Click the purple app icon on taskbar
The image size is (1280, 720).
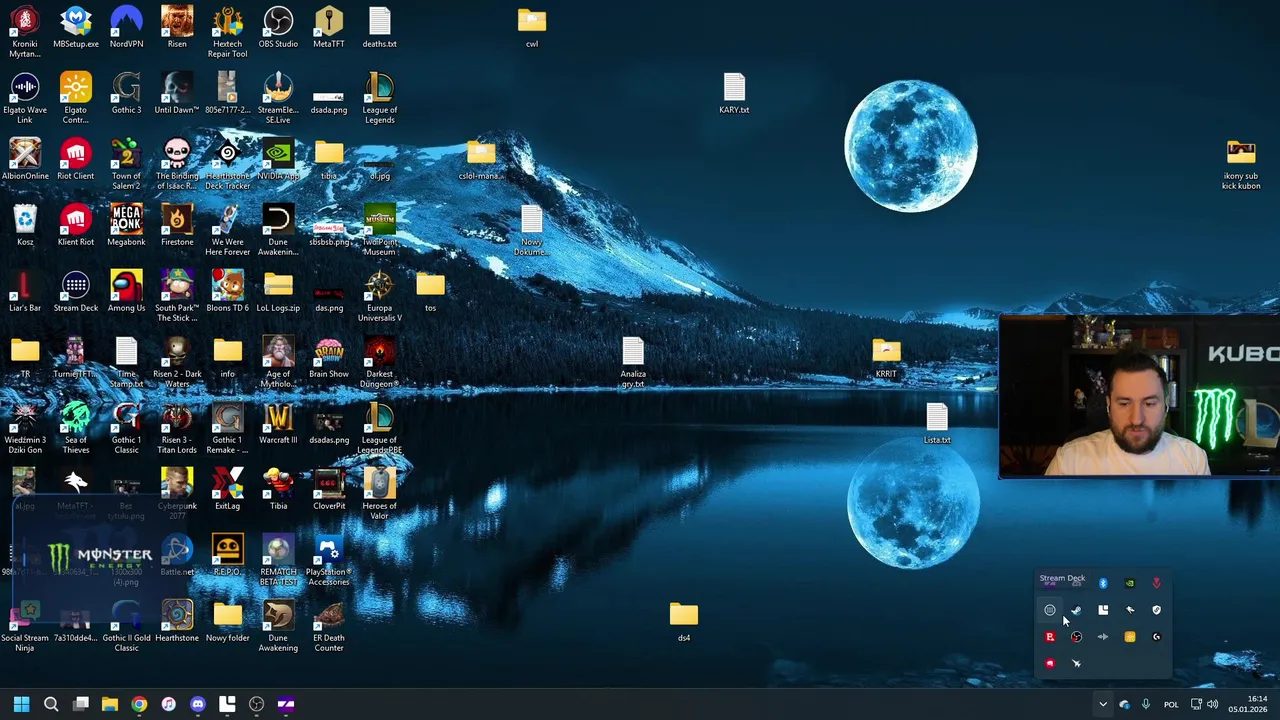click(286, 704)
